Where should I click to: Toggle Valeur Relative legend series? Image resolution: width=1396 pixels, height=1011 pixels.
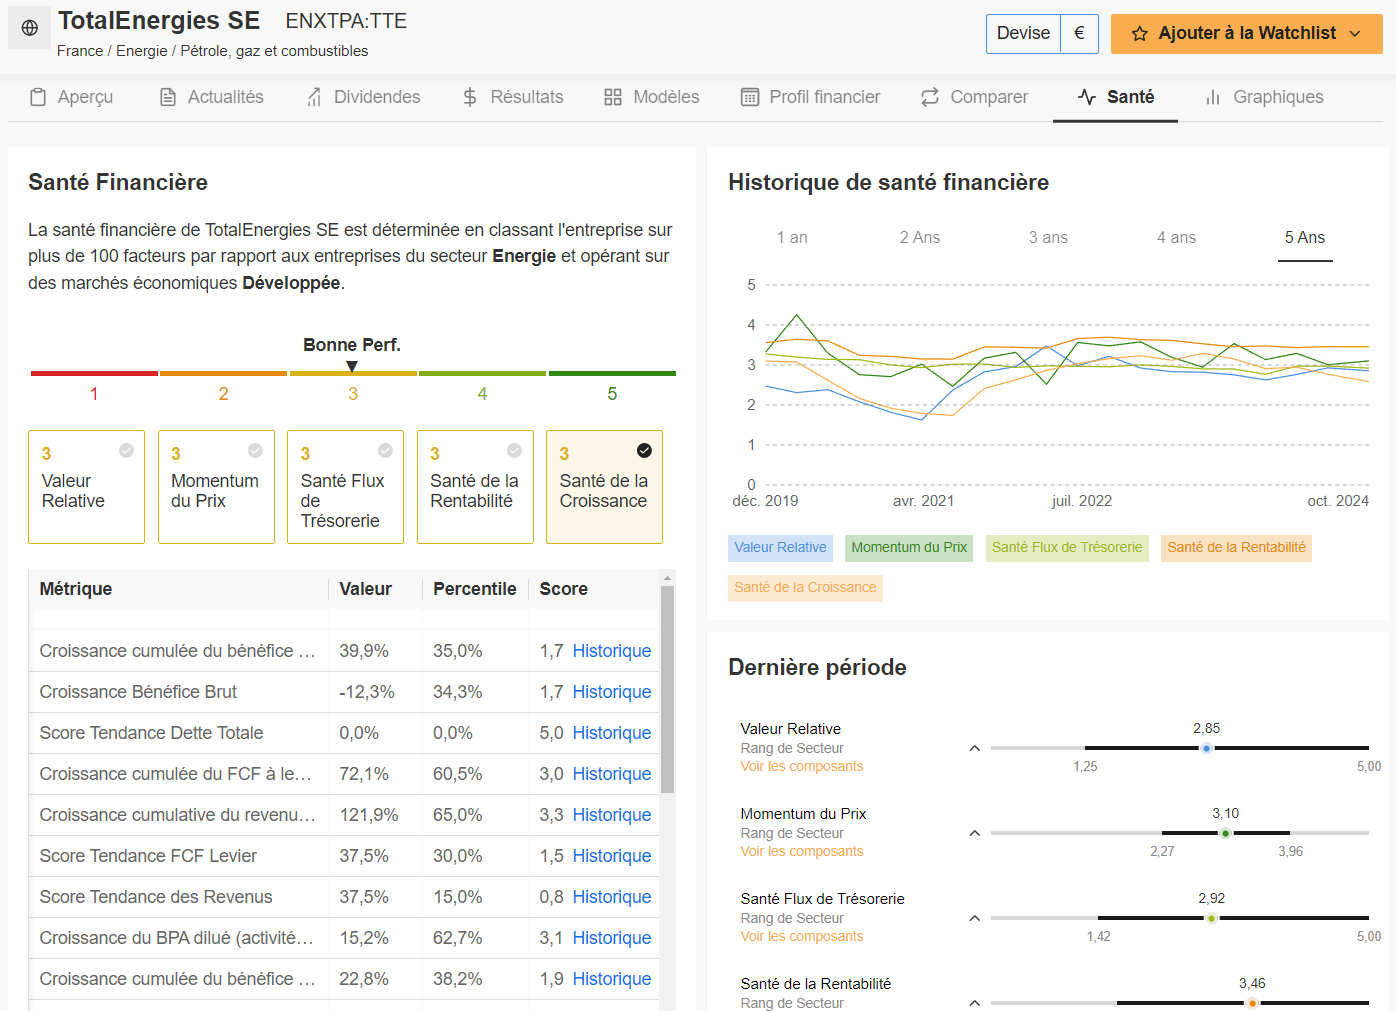pos(780,548)
